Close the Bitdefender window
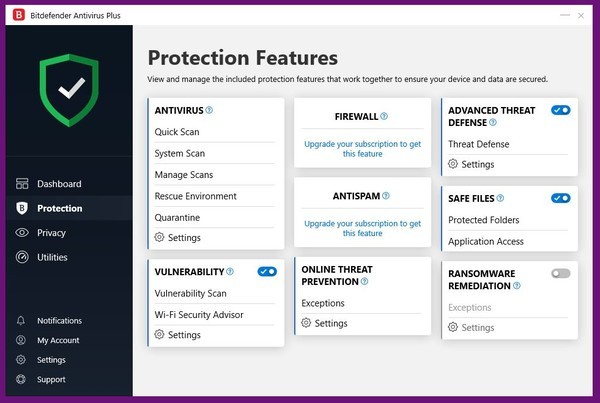Screen dimensions: 600x403 (x=581, y=16)
